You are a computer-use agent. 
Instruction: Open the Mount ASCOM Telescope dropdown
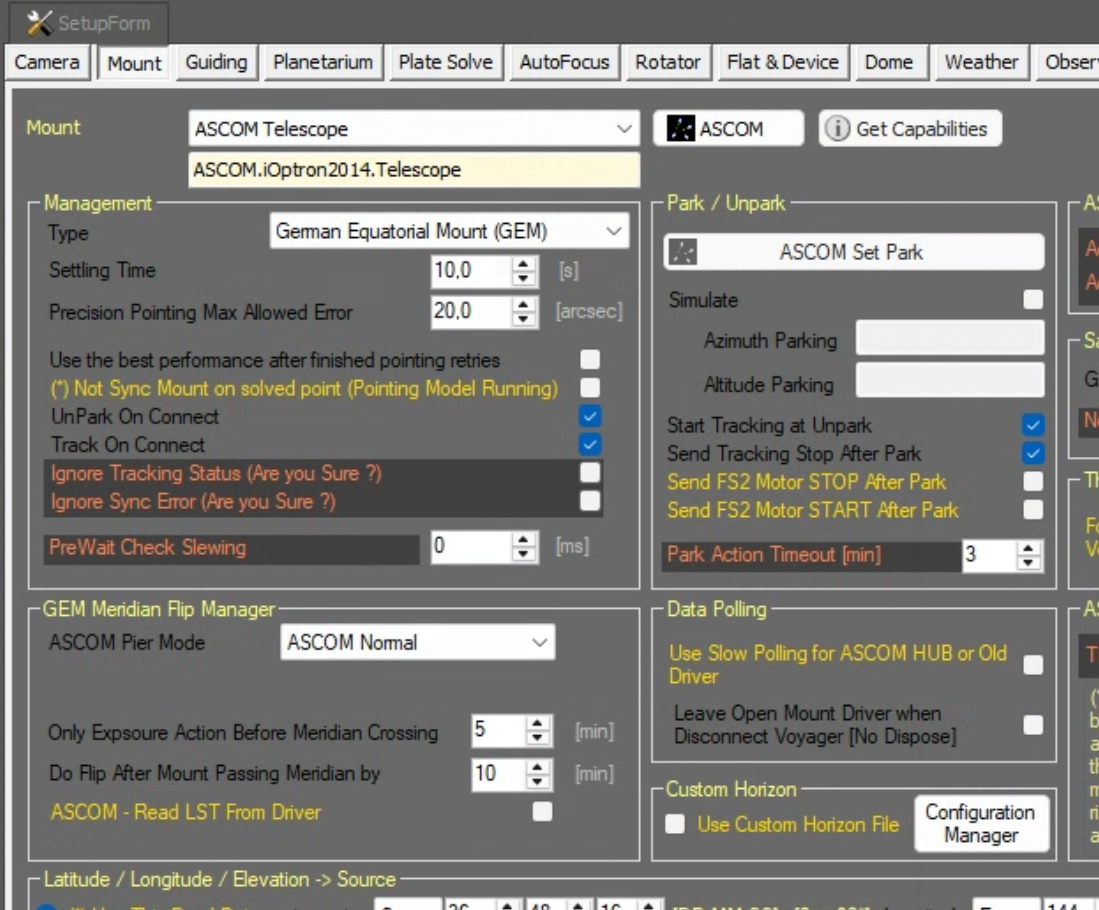[624, 129]
